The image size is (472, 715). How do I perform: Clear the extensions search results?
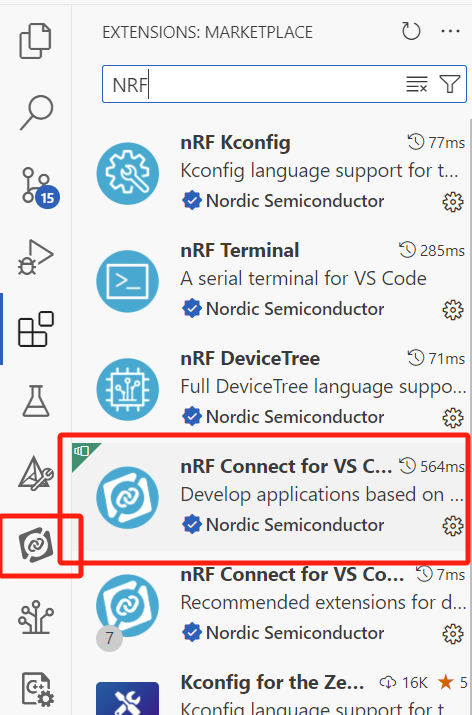(x=416, y=84)
